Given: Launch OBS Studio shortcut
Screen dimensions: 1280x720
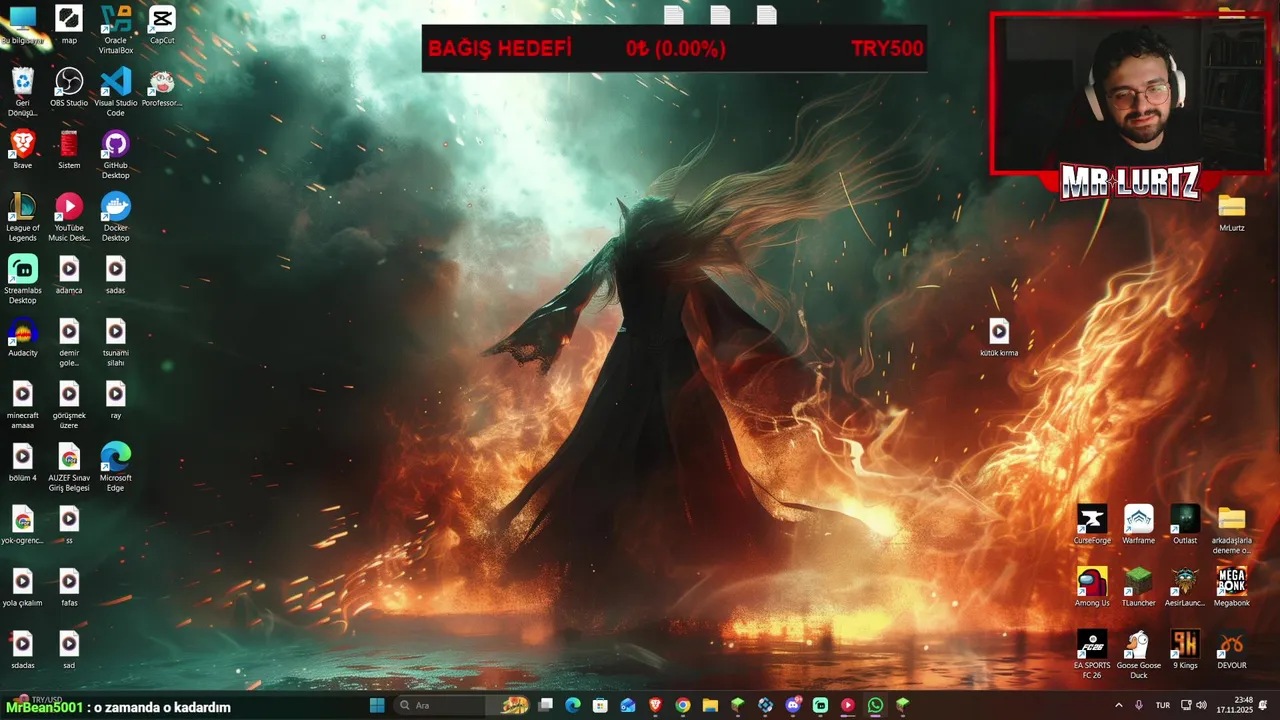Looking at the screenshot, I should [69, 86].
